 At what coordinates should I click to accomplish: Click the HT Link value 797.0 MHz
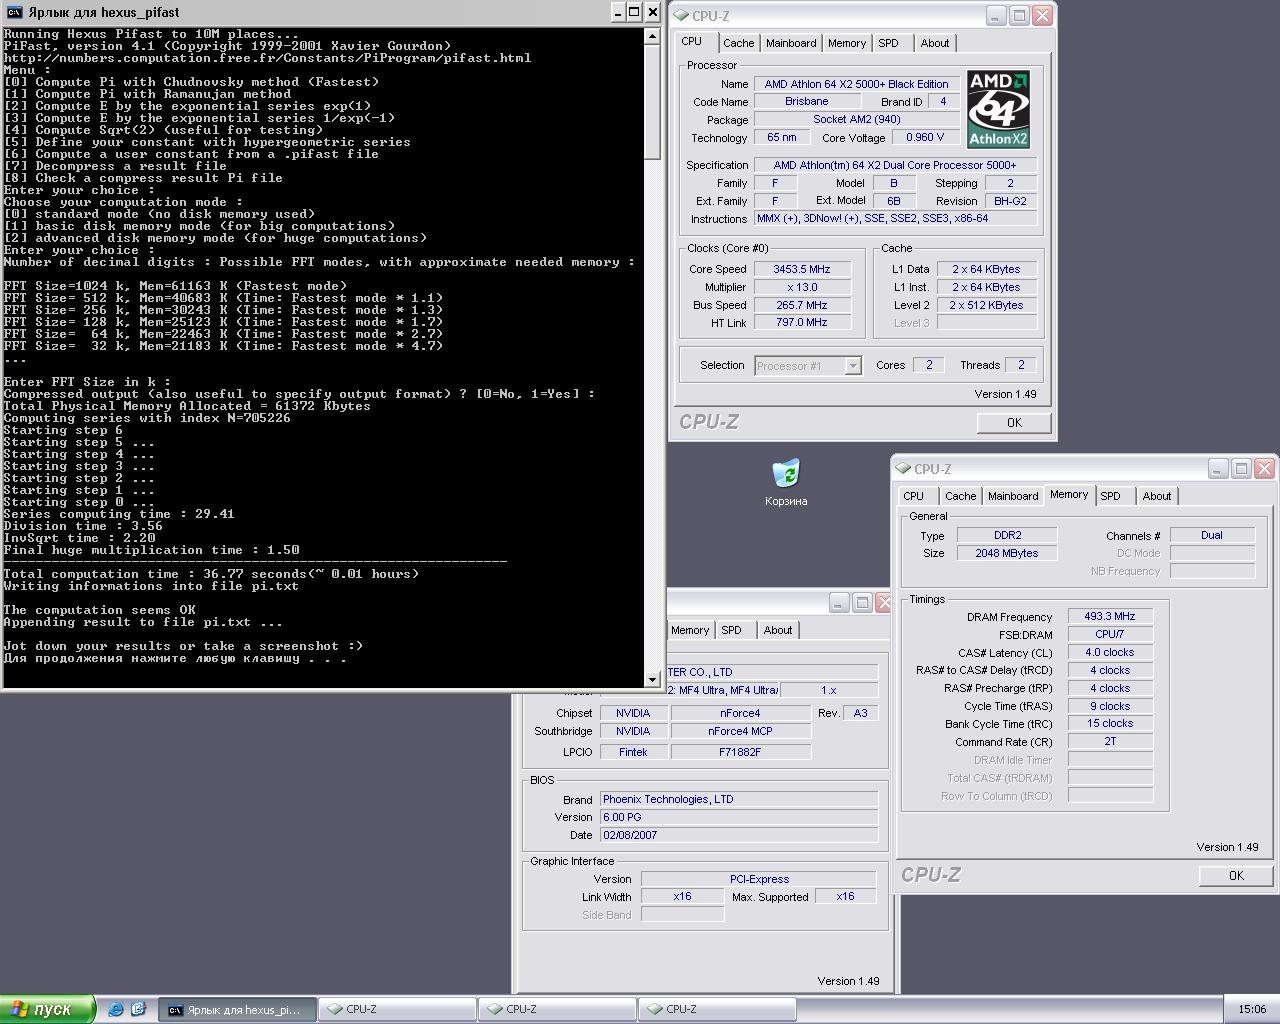pos(802,322)
